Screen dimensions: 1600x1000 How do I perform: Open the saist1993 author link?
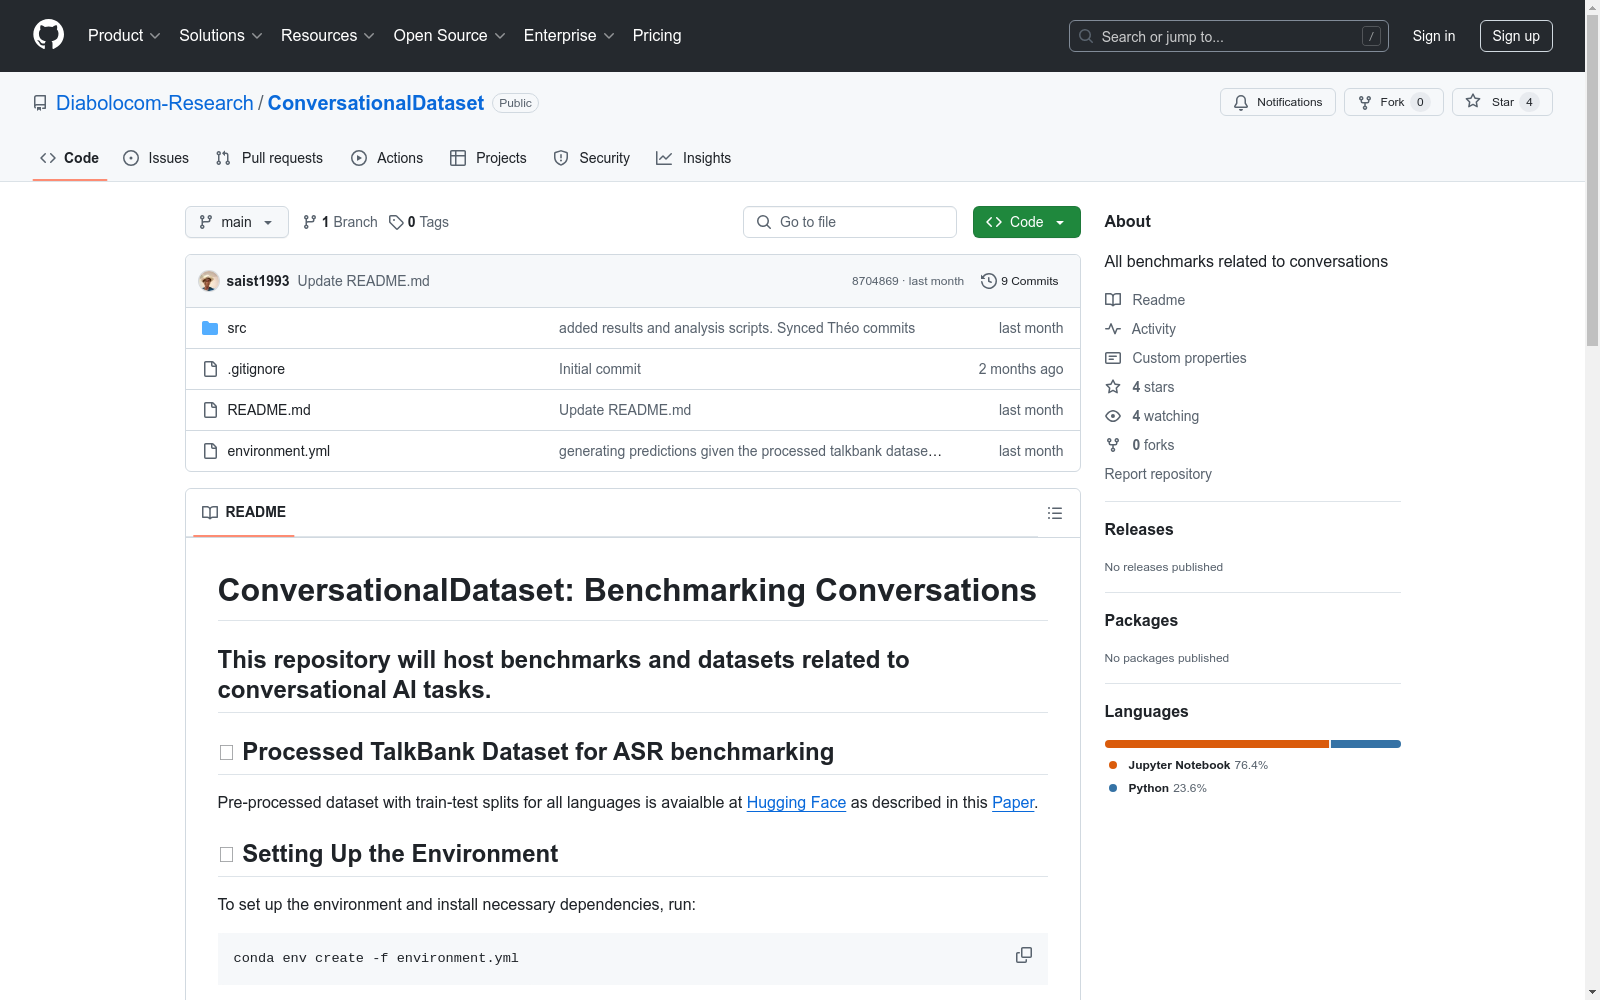258,281
